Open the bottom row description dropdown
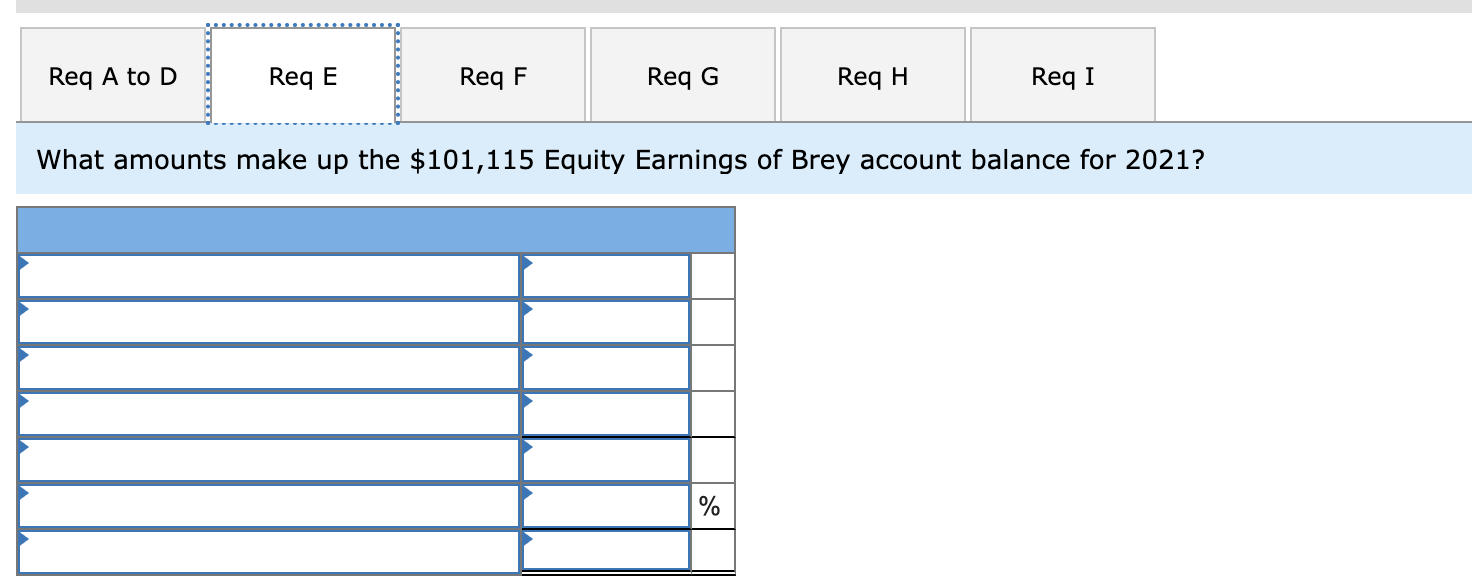The height and width of the screenshot is (584, 1472). coord(22,540)
